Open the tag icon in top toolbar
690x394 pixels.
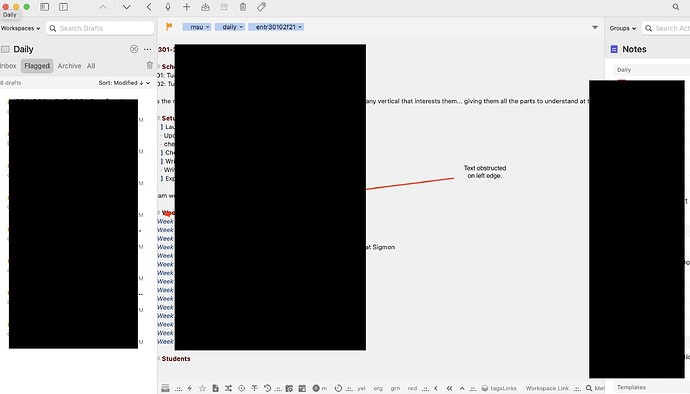(x=261, y=7)
